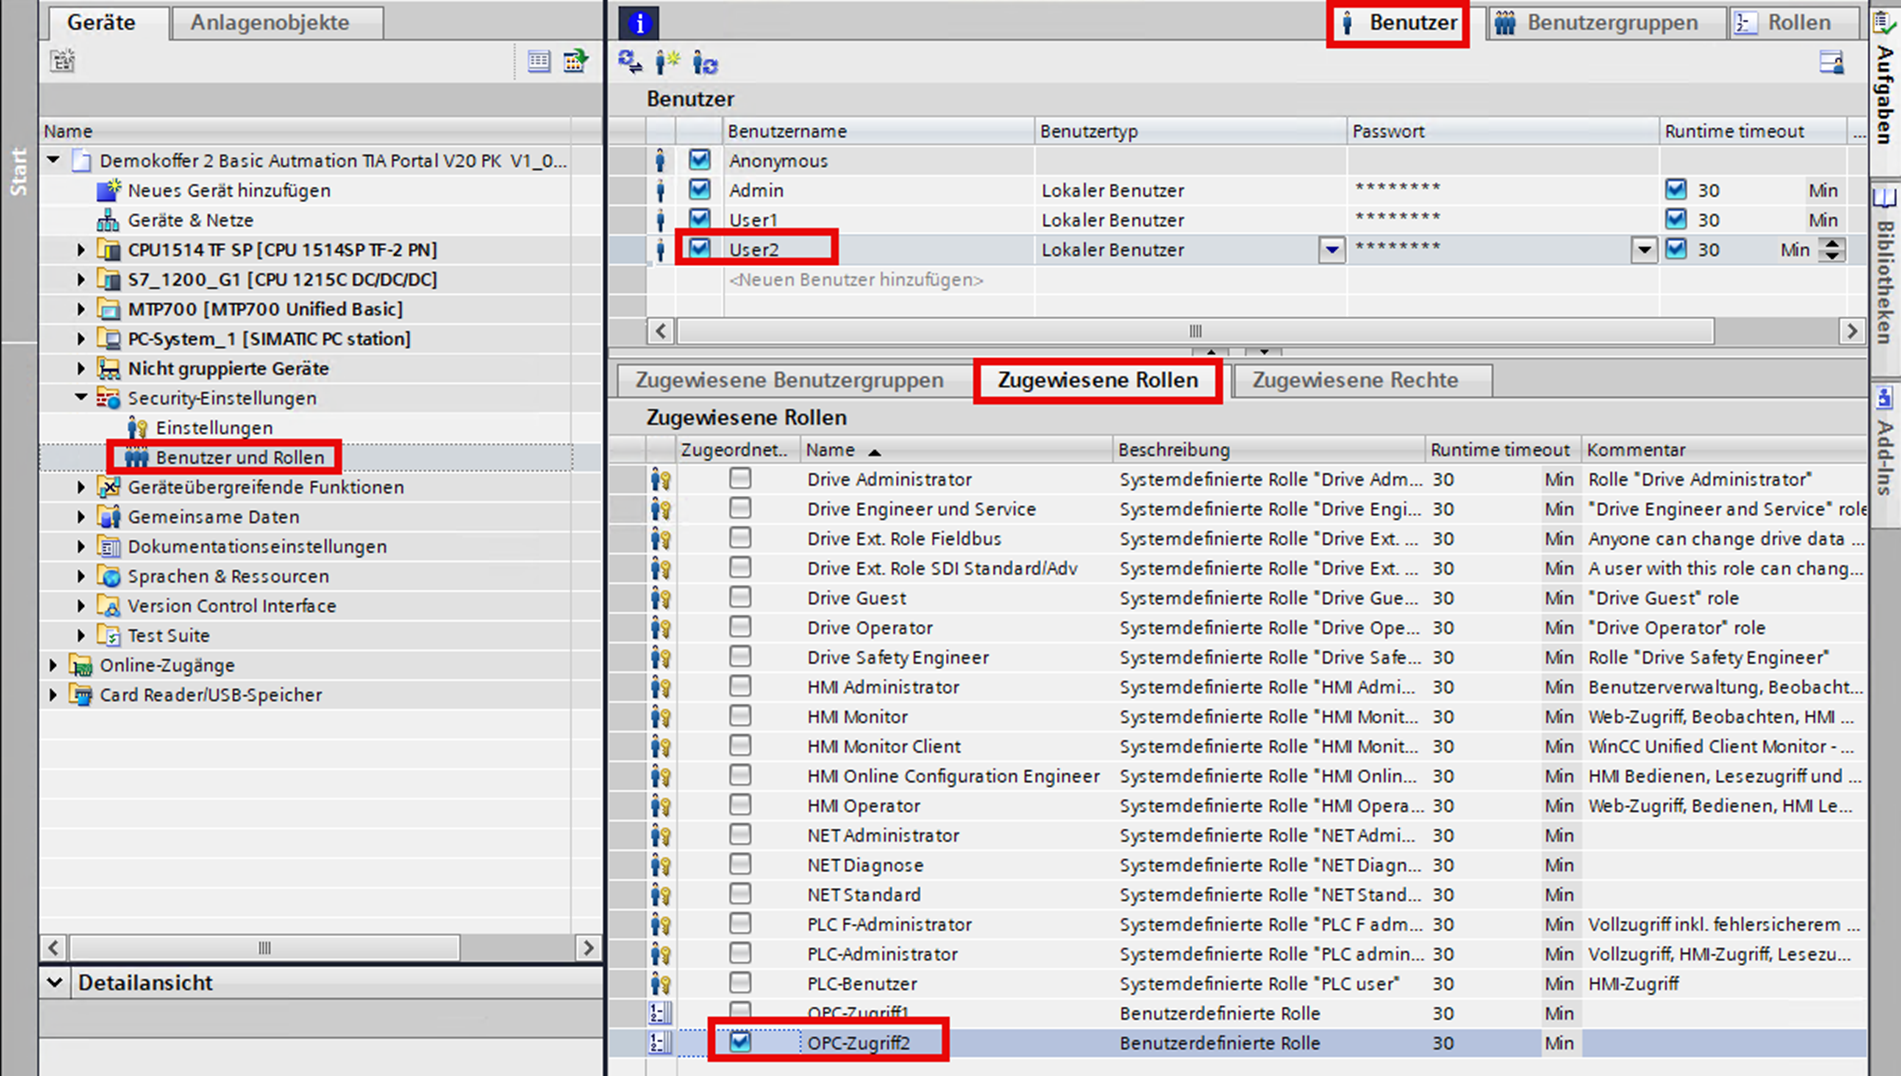1901x1076 pixels.
Task: Toggle the User2 user checkbox
Action: pos(699,248)
